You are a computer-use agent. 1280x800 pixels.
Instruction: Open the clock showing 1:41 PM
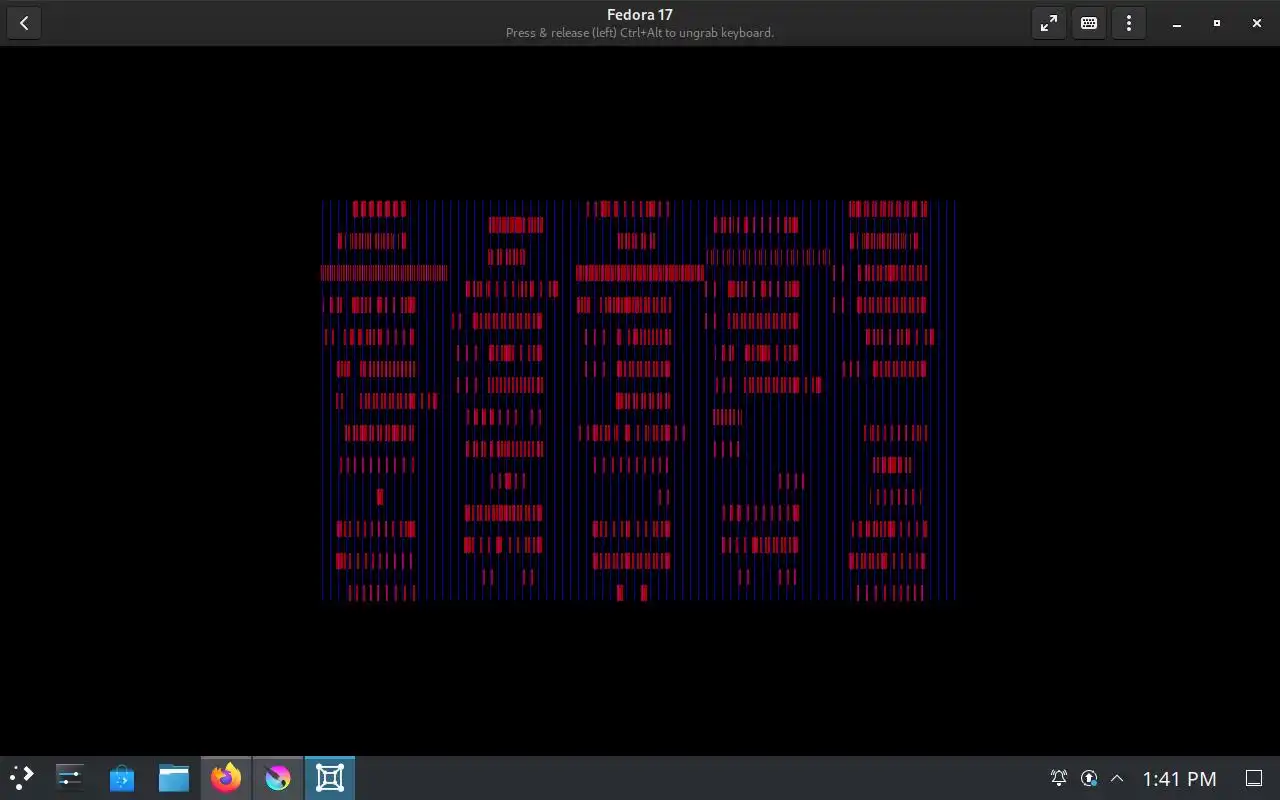coord(1179,778)
